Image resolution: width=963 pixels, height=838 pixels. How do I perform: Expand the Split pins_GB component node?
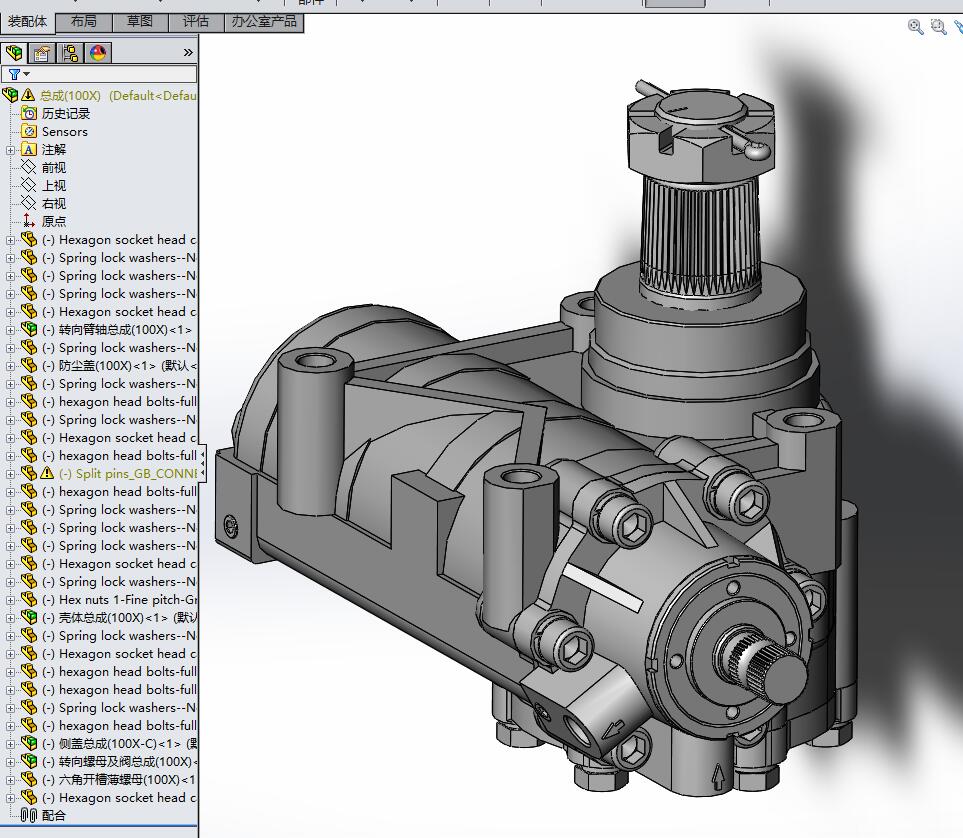point(11,474)
